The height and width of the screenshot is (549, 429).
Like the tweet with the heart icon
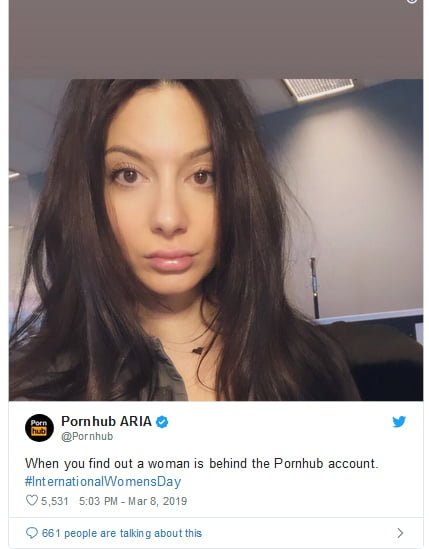click(x=32, y=500)
